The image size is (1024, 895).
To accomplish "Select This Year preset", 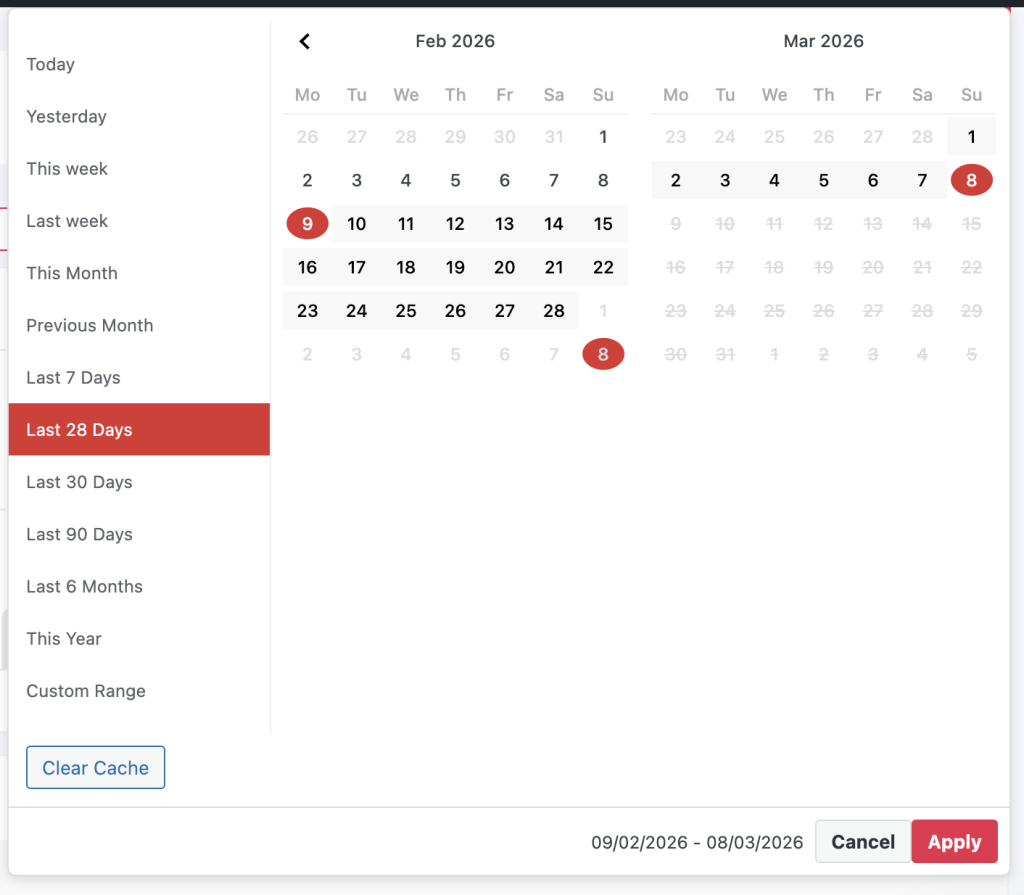I will tap(64, 638).
